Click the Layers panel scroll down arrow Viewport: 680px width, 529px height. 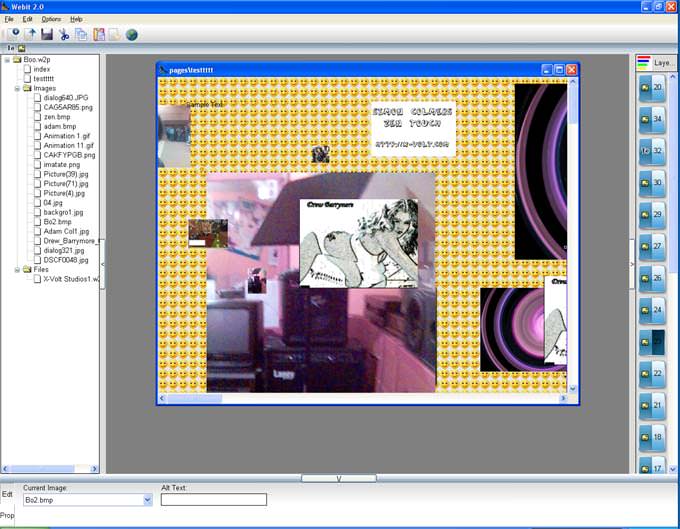673,469
